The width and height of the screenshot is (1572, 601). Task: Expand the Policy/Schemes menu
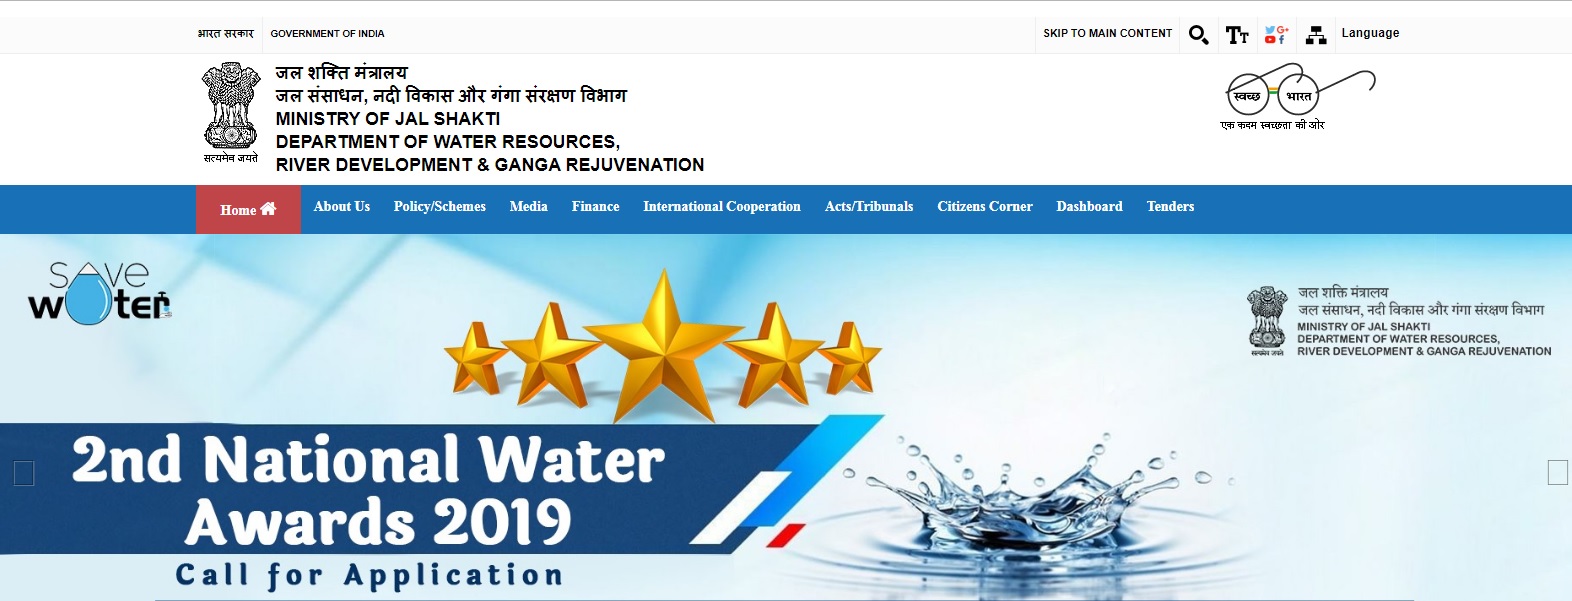tap(440, 207)
